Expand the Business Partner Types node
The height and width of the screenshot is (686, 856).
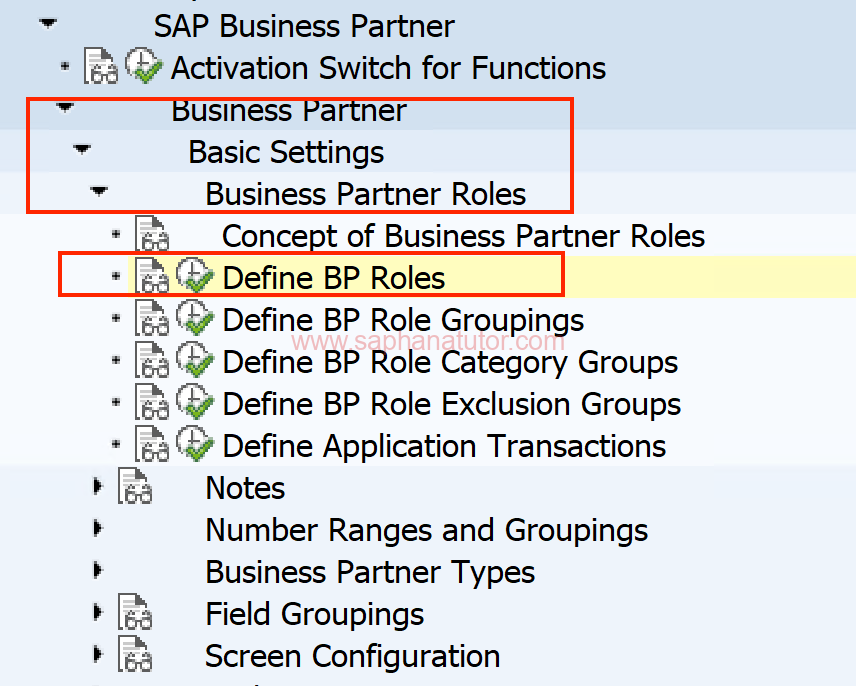[98, 570]
